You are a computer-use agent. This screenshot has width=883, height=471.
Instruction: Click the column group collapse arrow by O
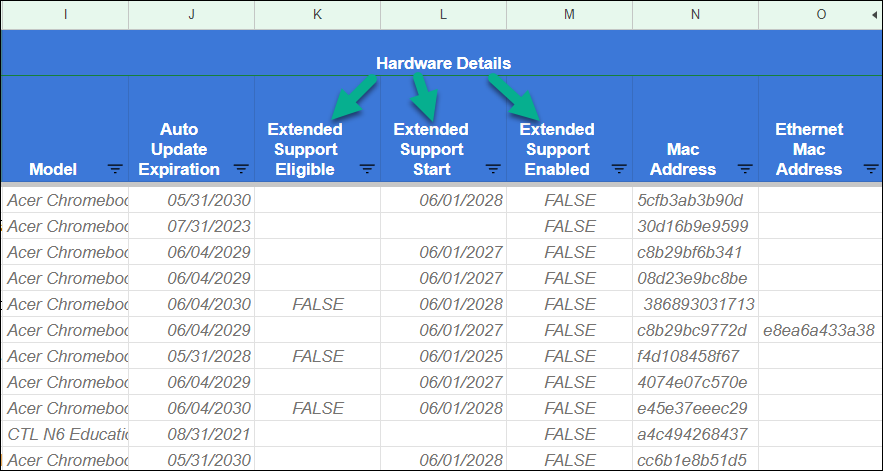click(875, 14)
